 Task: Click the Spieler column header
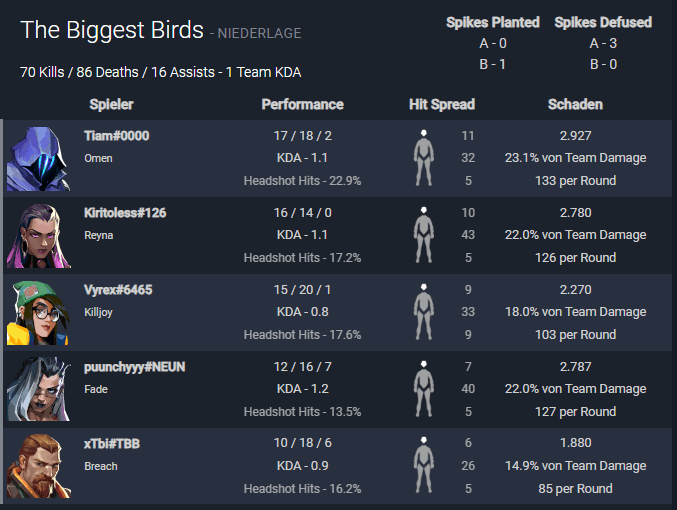point(111,104)
